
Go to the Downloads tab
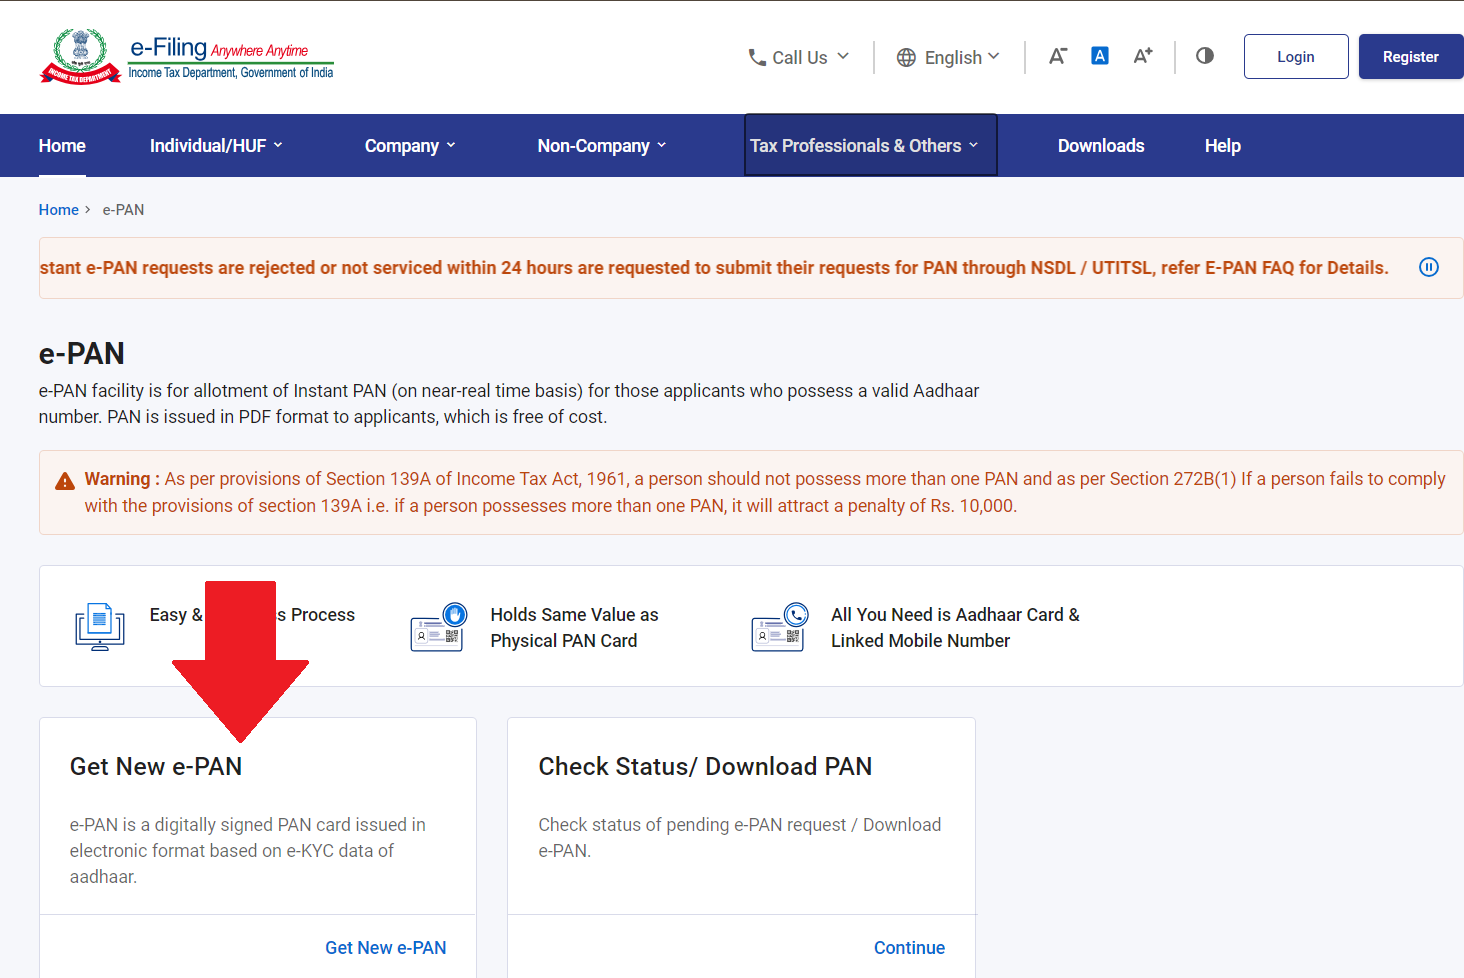pyautogui.click(x=1101, y=146)
